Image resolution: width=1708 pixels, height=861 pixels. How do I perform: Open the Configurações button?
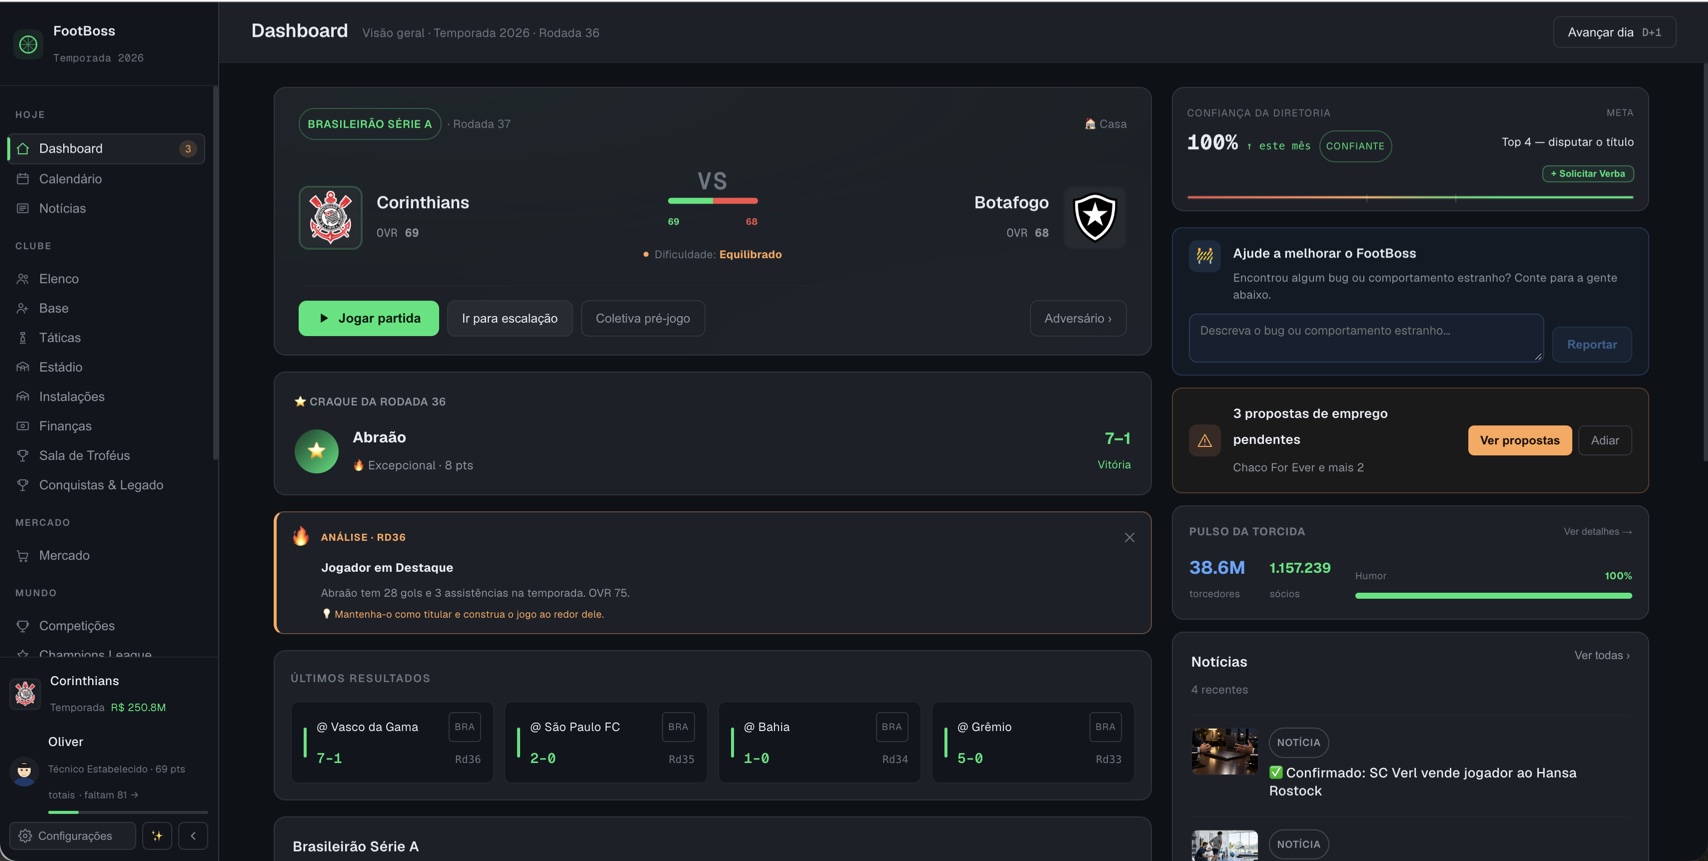(72, 836)
